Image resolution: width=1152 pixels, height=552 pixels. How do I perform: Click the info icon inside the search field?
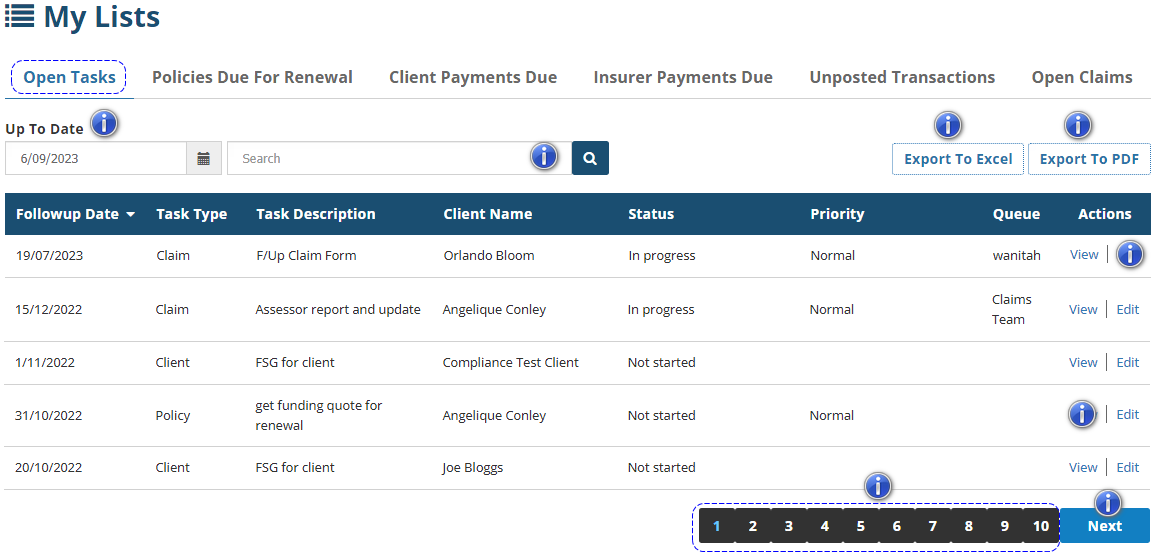(x=544, y=156)
